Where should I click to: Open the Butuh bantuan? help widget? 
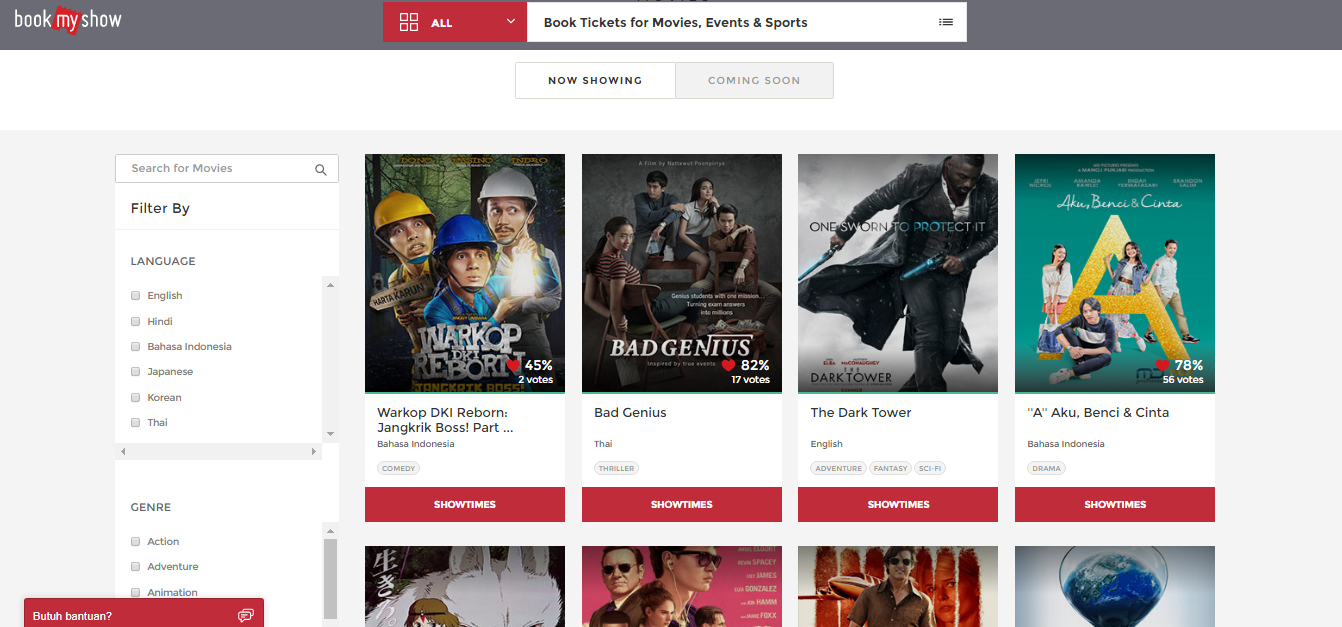pos(144,613)
